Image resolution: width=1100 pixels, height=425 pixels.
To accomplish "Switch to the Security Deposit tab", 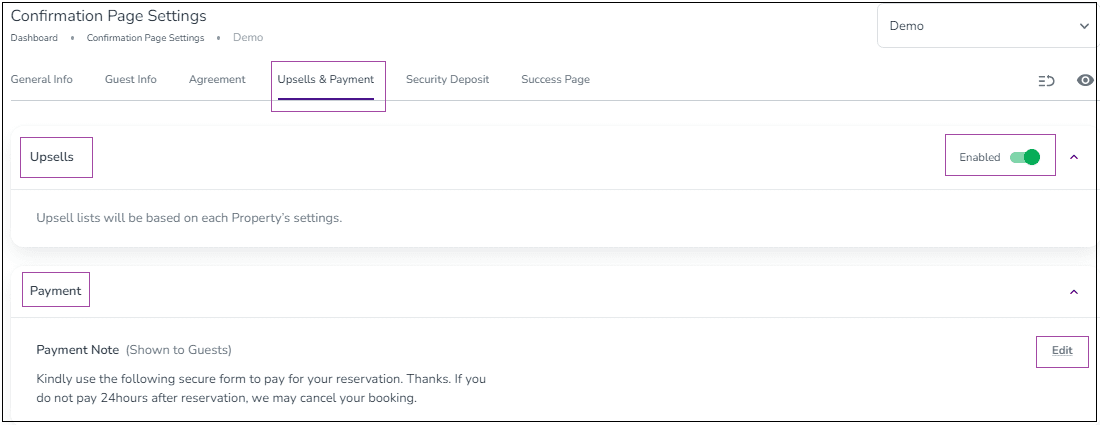I will pyautogui.click(x=447, y=79).
